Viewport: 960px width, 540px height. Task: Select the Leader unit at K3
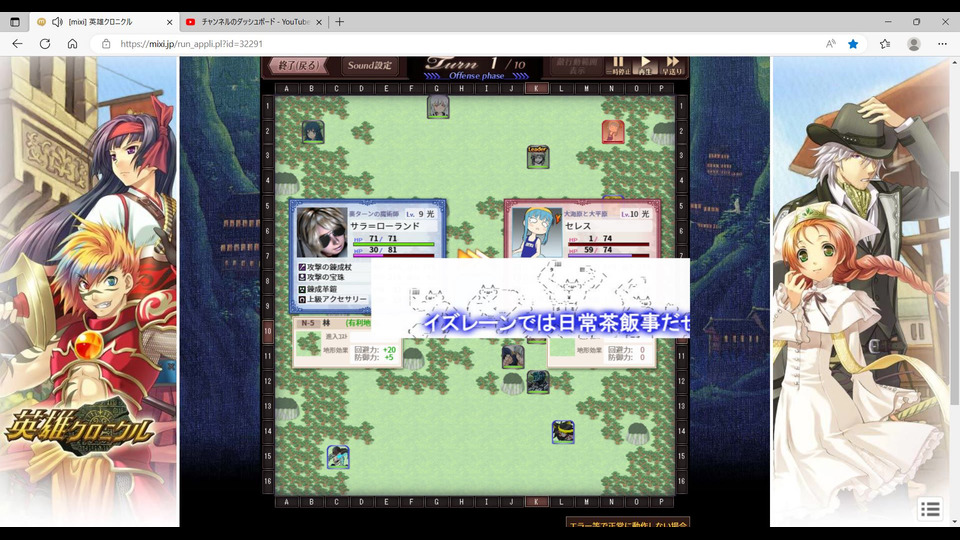coord(538,157)
